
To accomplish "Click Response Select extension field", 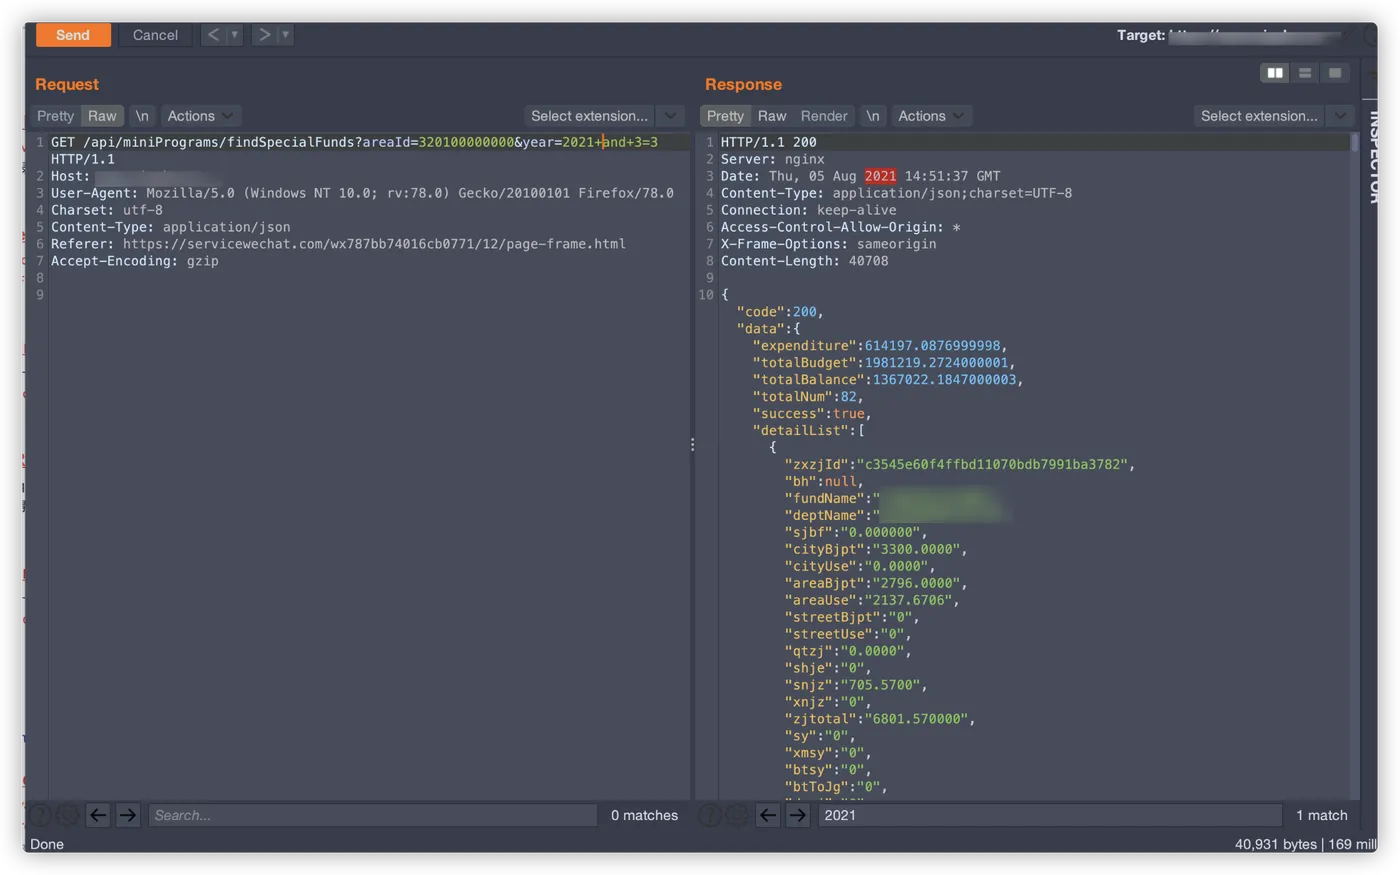I will (x=1259, y=116).
